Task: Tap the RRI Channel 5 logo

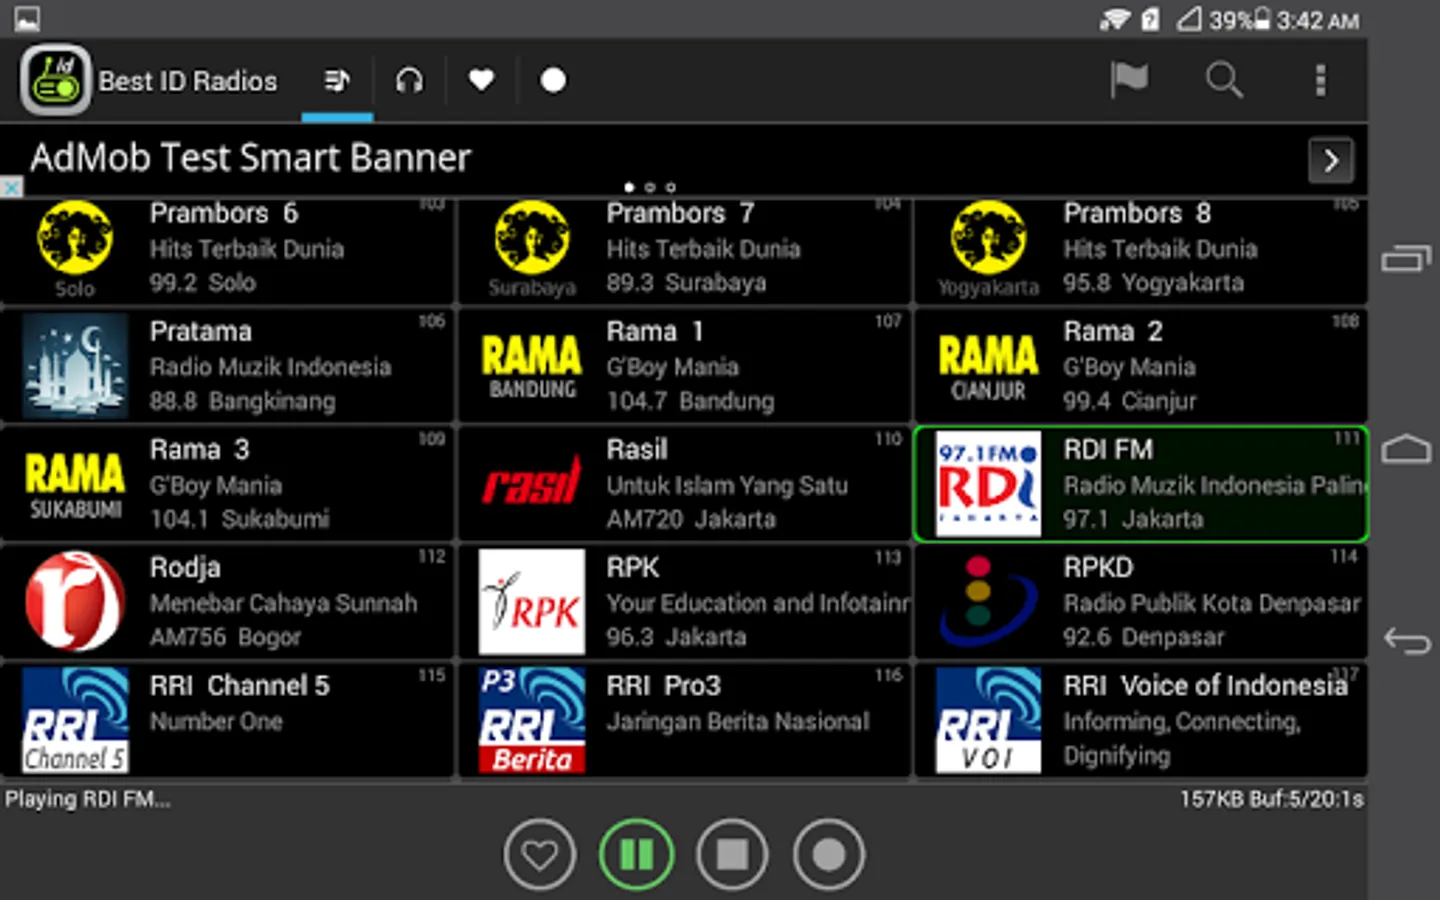Action: click(x=75, y=720)
